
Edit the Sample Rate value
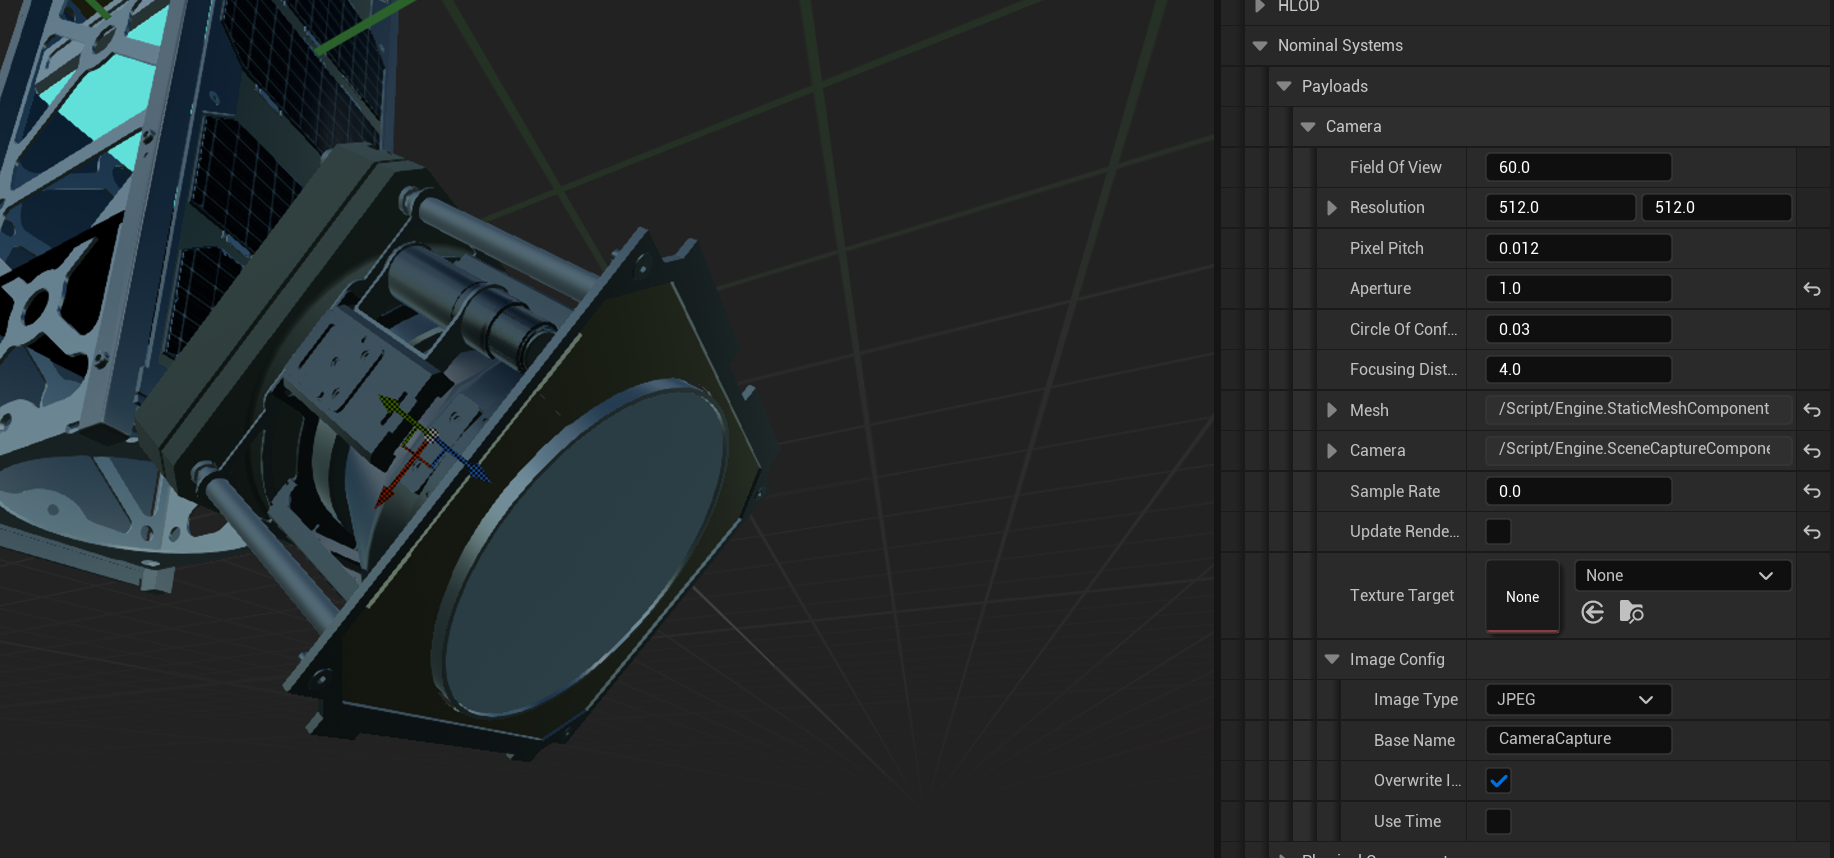click(x=1578, y=491)
